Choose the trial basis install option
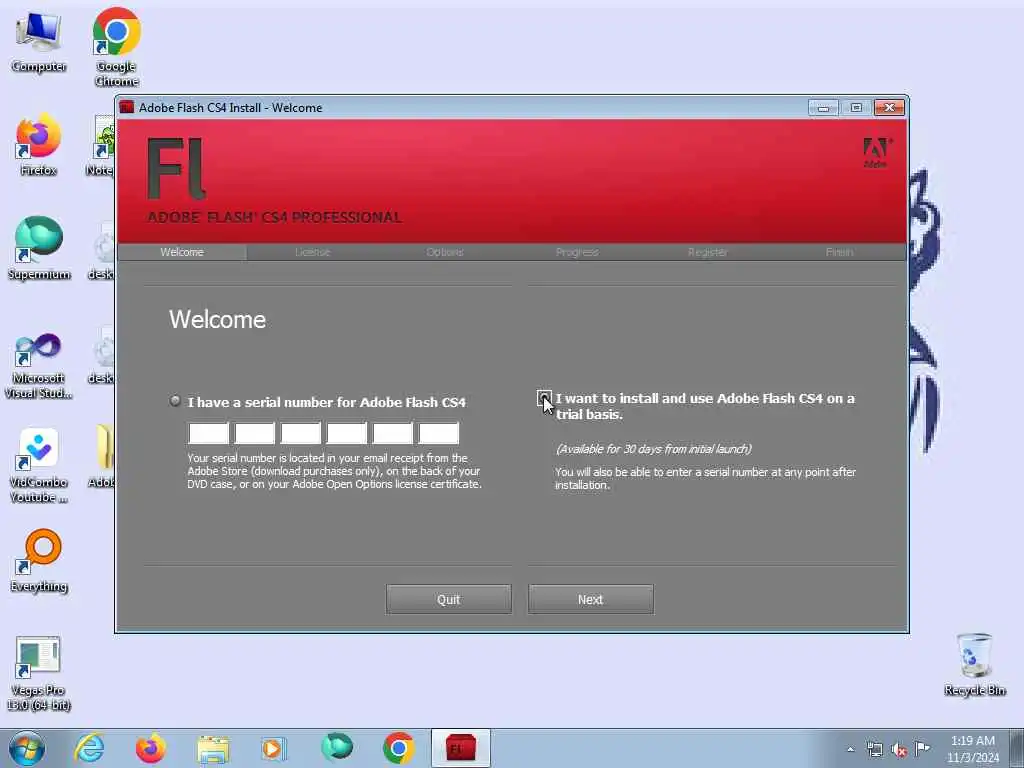Image resolution: width=1024 pixels, height=768 pixels. [x=543, y=398]
